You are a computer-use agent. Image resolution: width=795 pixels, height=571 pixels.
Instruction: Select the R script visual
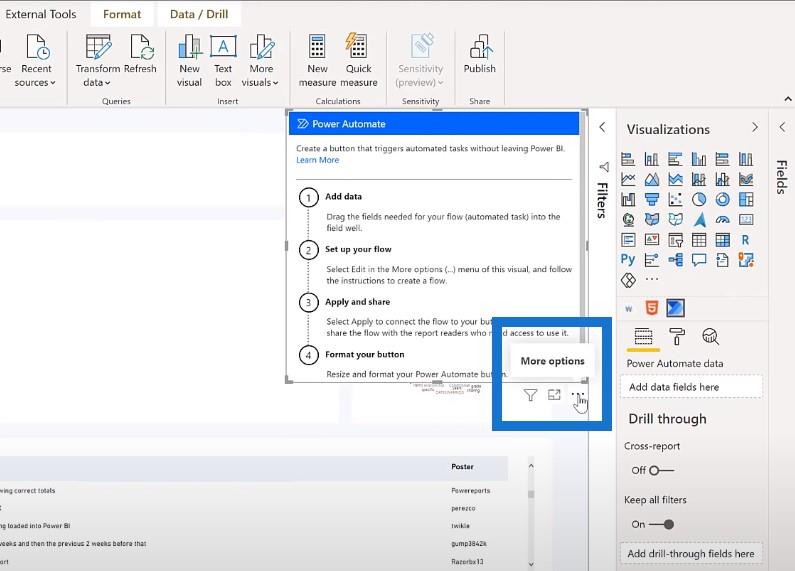click(x=746, y=239)
